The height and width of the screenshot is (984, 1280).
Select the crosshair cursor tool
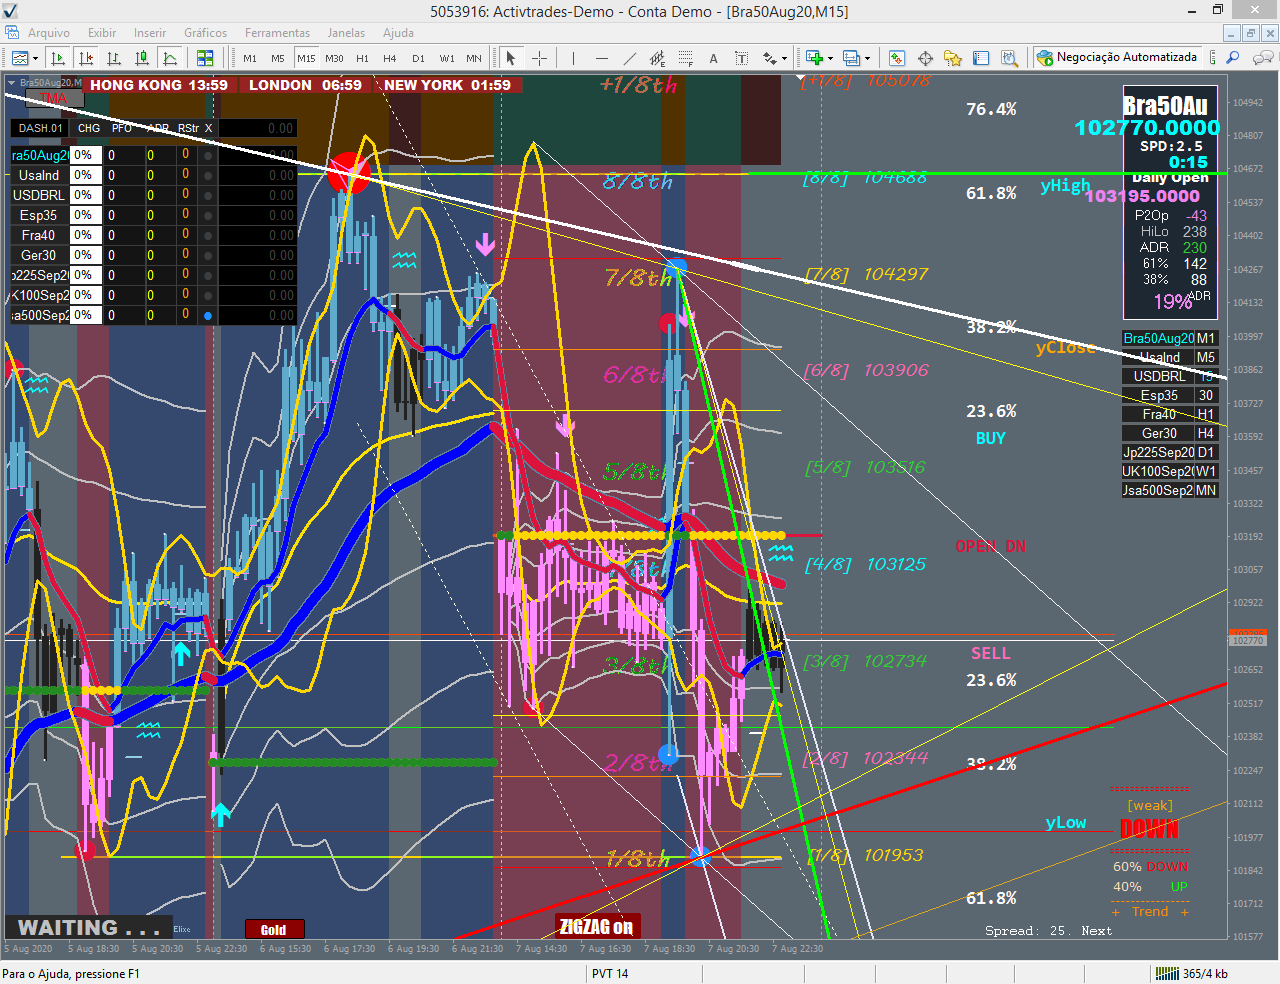click(539, 58)
